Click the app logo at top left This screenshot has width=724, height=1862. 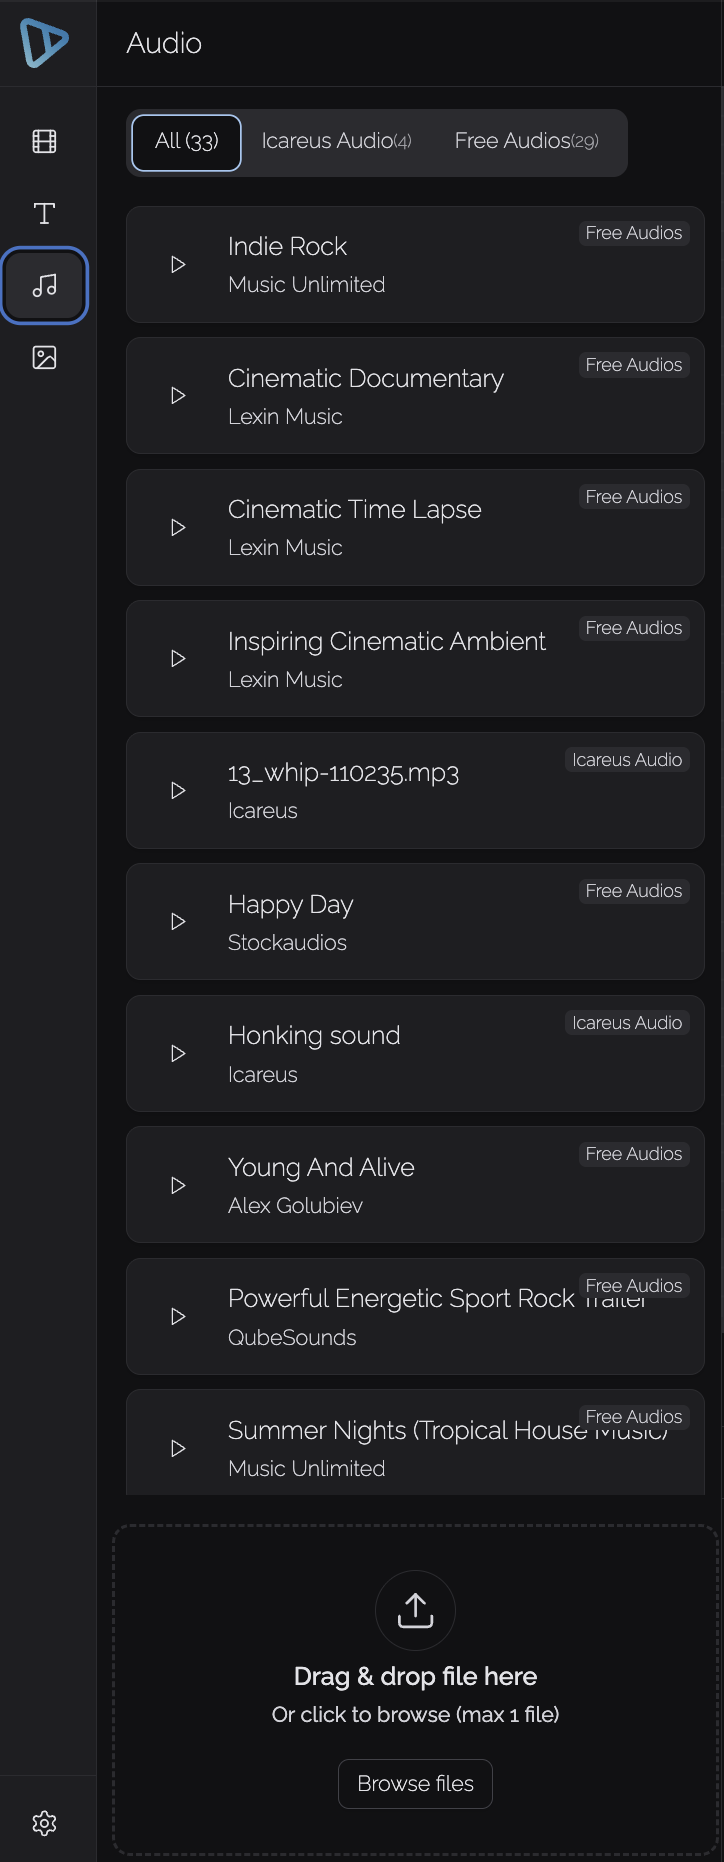45,43
